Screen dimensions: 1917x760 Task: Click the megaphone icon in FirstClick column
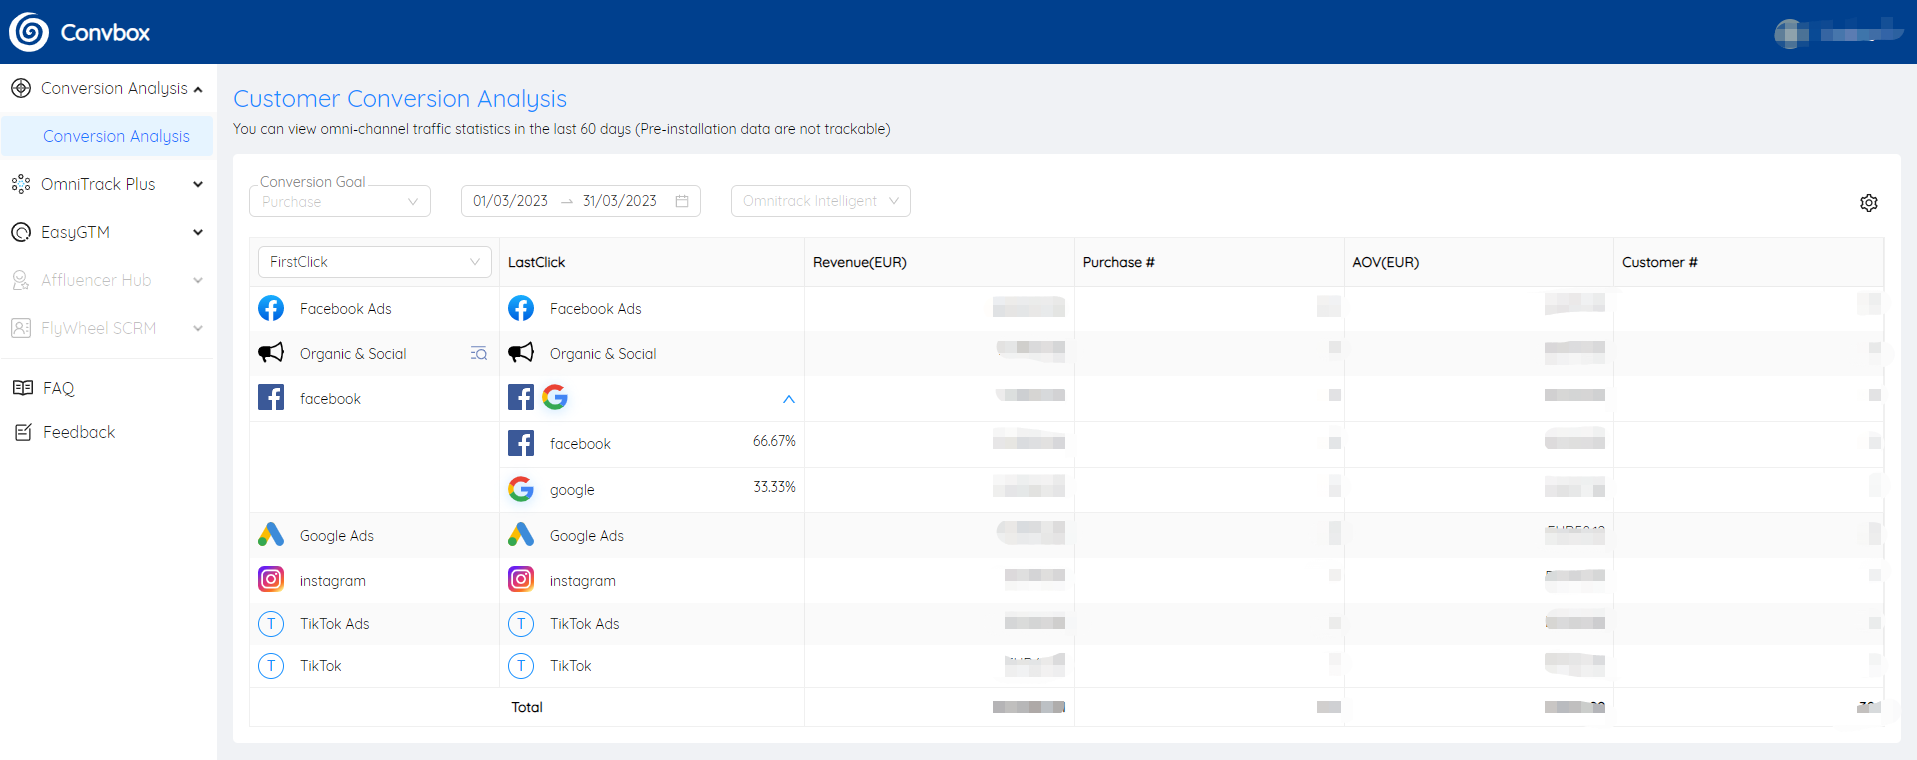(x=271, y=353)
